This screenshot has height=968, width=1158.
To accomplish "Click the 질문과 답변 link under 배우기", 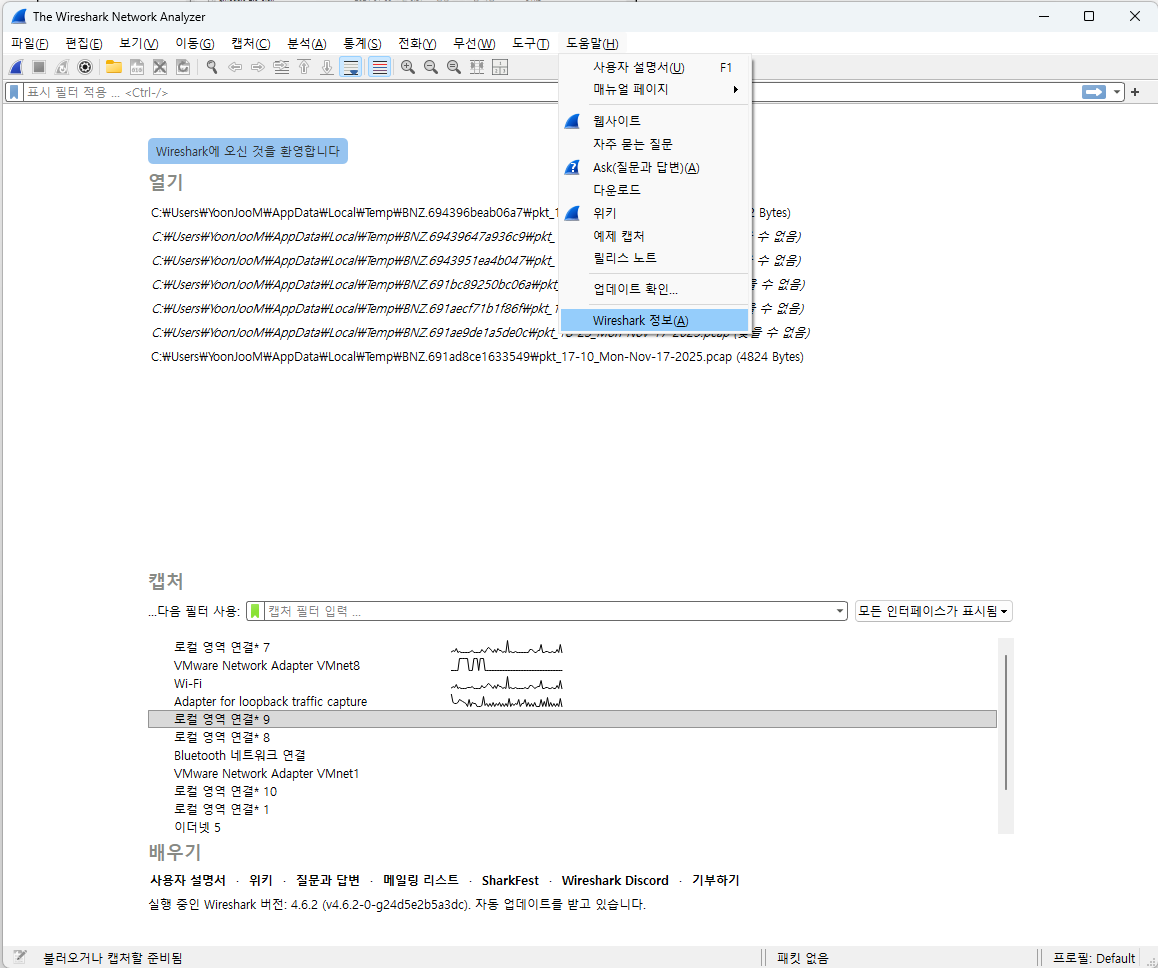I will click(327, 880).
